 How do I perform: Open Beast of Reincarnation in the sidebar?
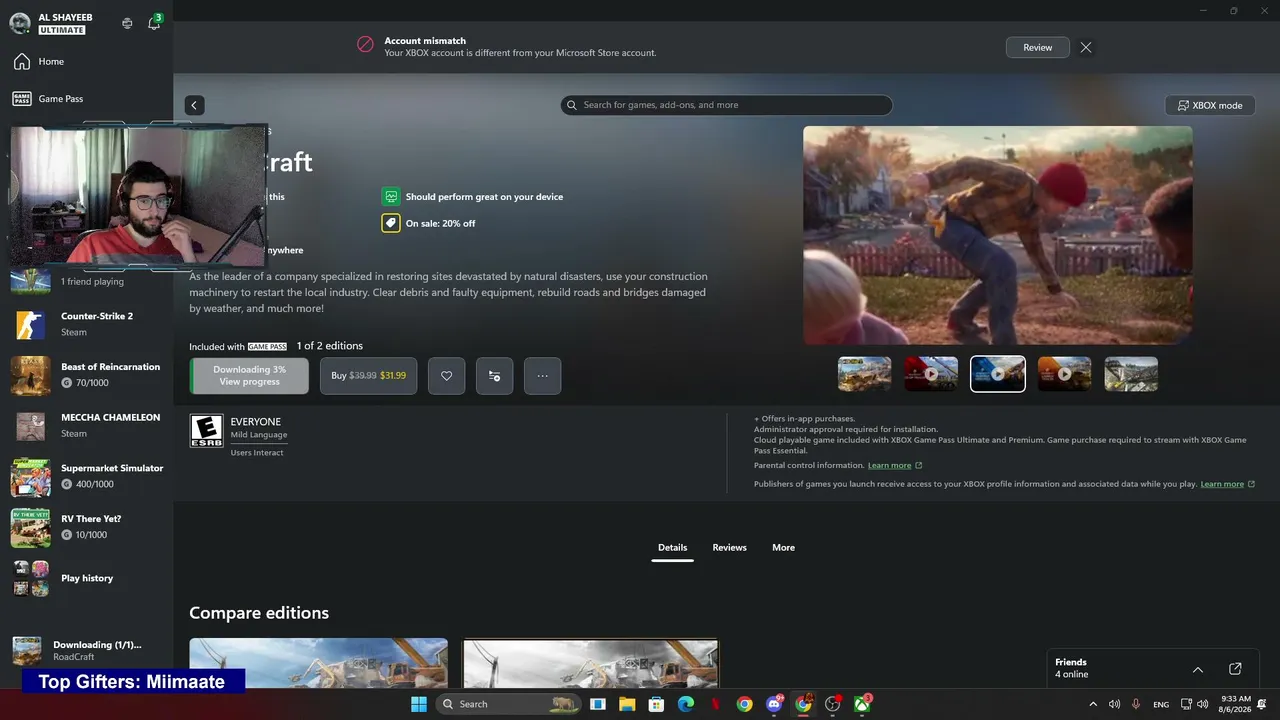(87, 375)
